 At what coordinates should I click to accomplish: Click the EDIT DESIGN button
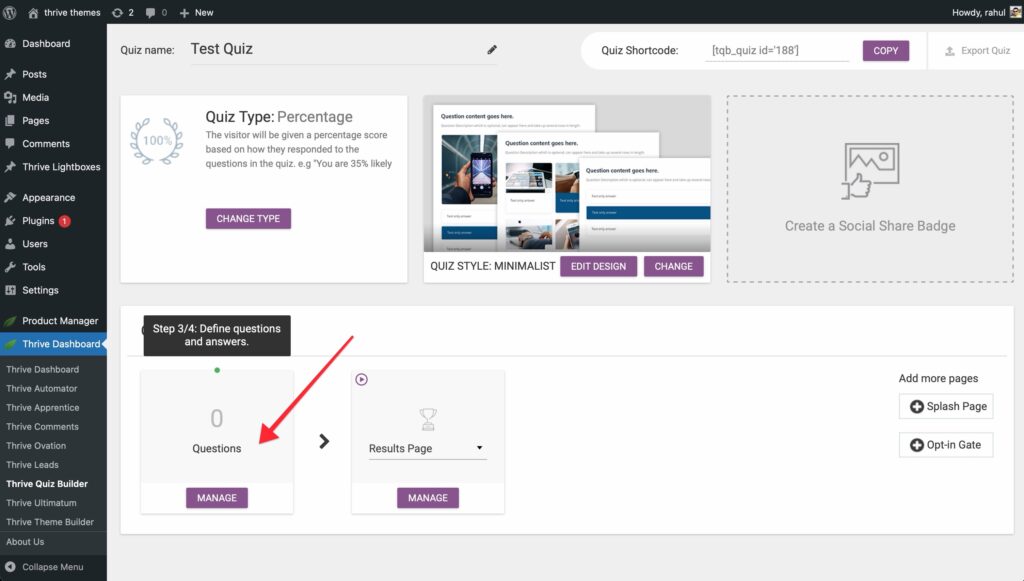[598, 267]
